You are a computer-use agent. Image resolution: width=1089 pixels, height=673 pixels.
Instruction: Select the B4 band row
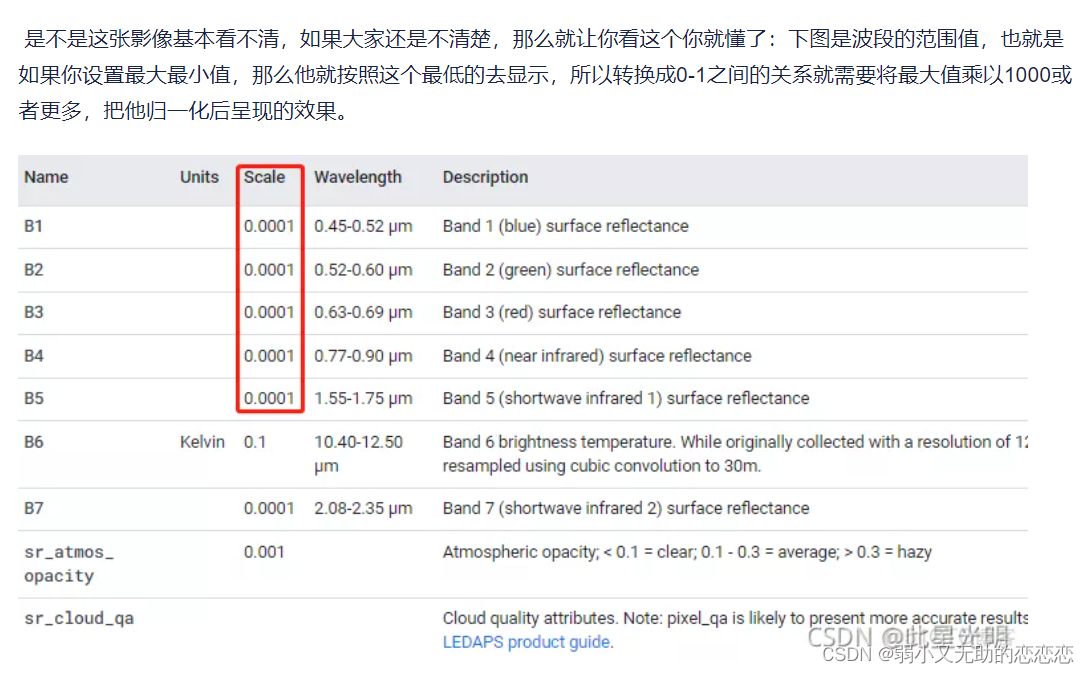coord(33,355)
